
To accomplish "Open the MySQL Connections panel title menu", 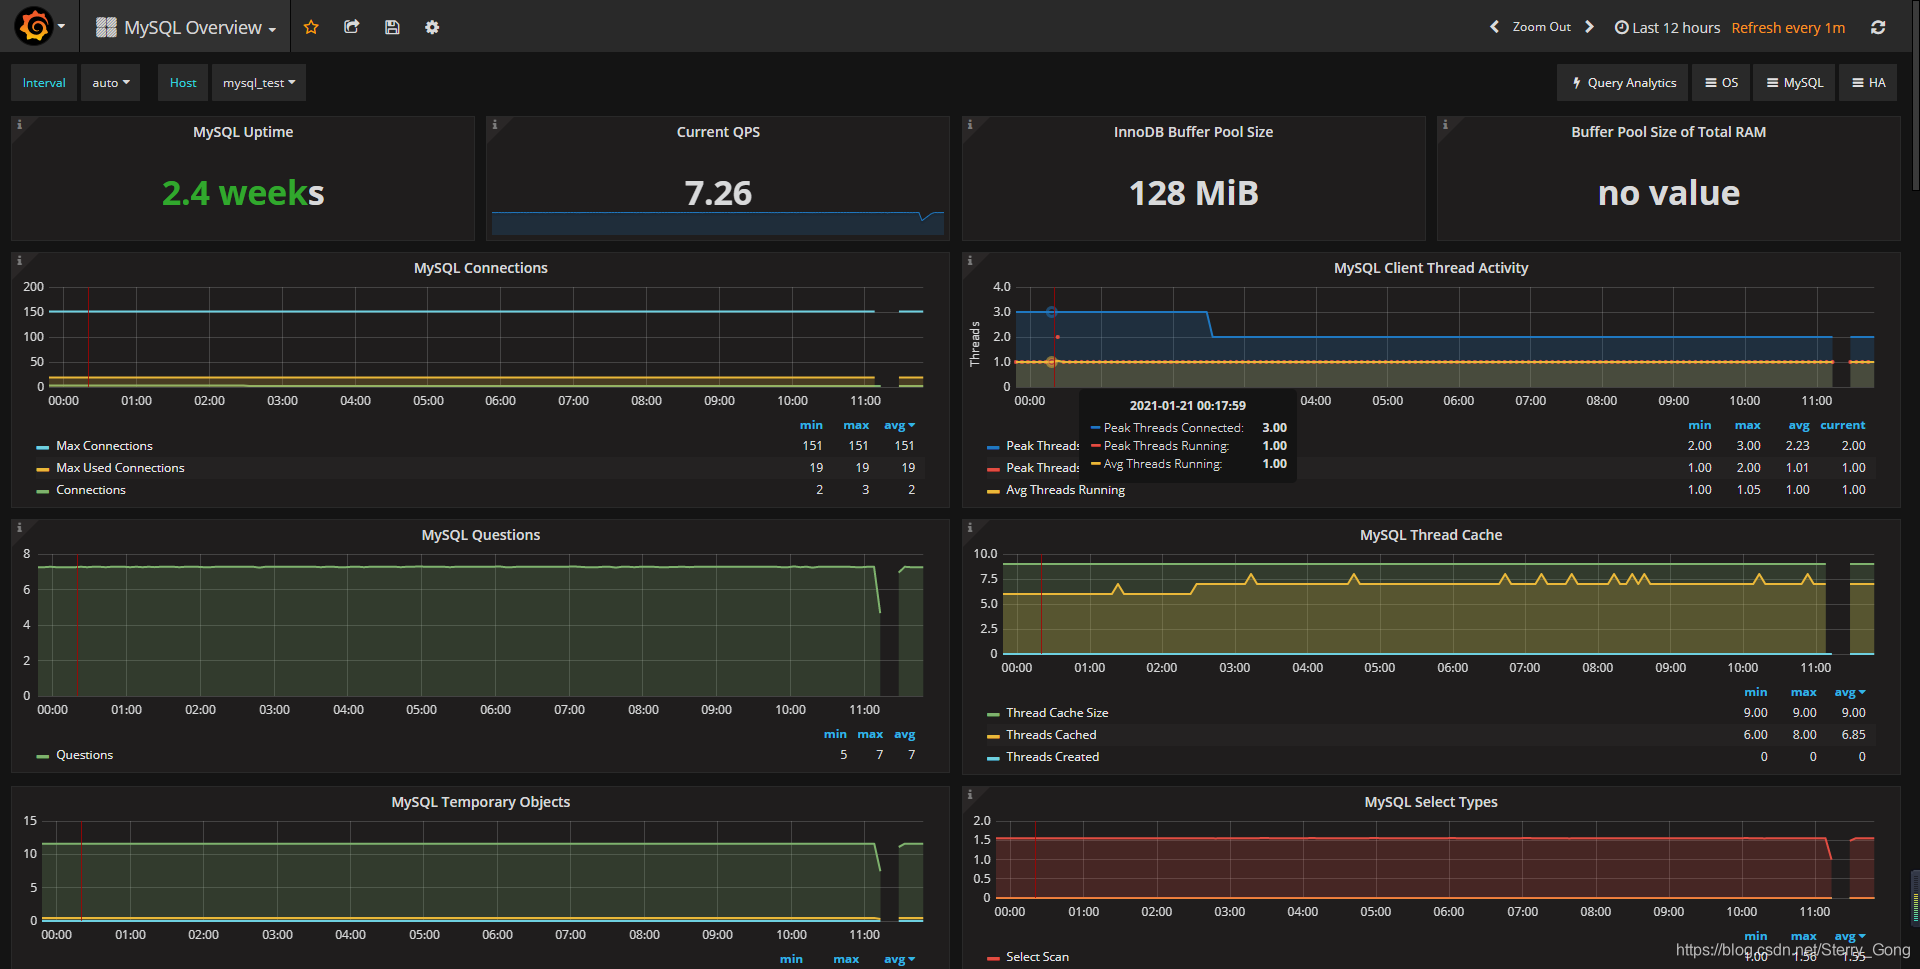I will (480, 268).
